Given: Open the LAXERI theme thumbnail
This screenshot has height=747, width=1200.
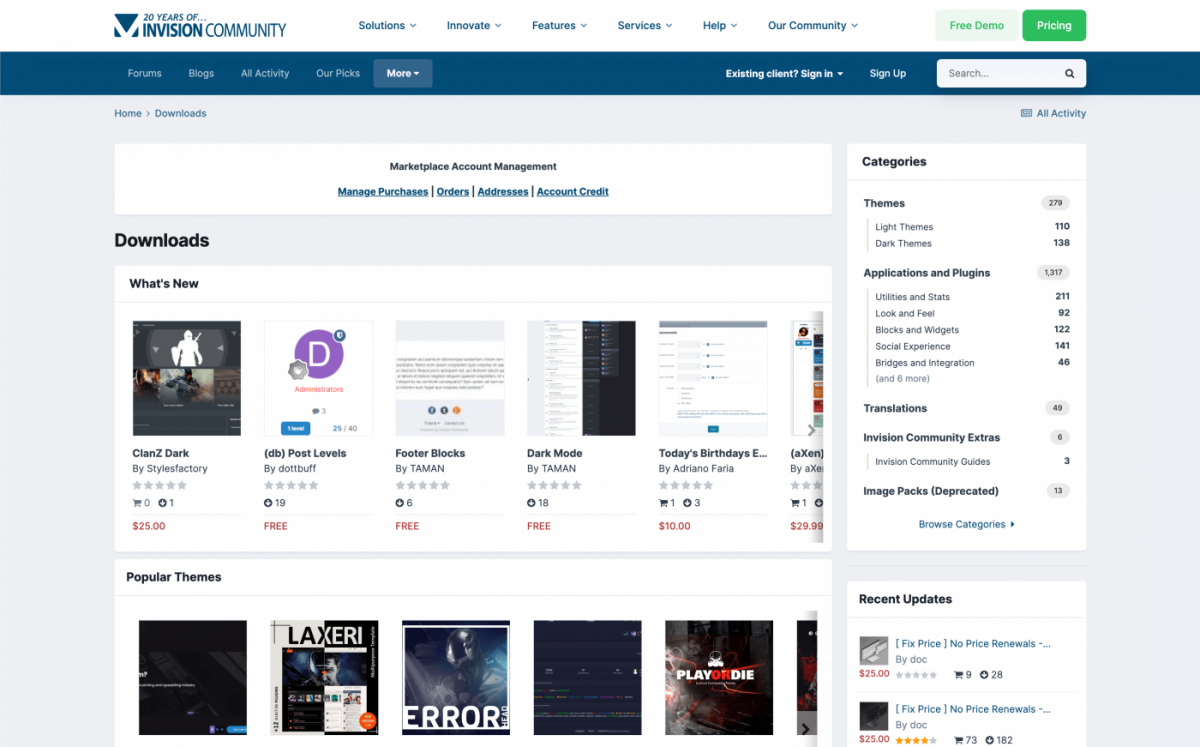Looking at the screenshot, I should pos(324,677).
